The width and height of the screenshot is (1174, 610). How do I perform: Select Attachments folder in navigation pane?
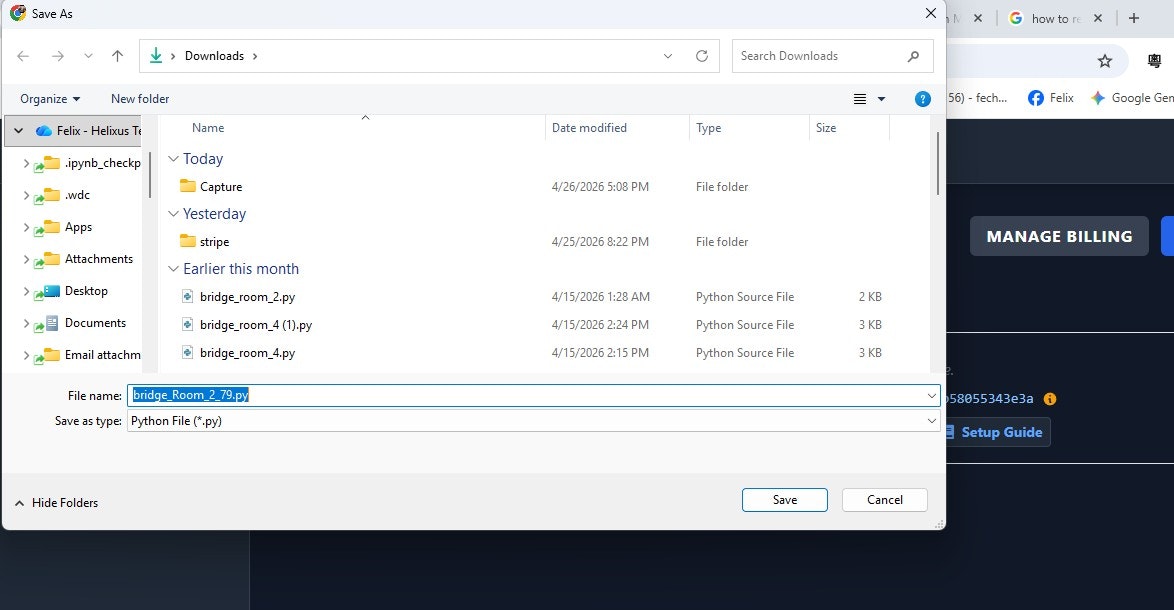[98, 259]
